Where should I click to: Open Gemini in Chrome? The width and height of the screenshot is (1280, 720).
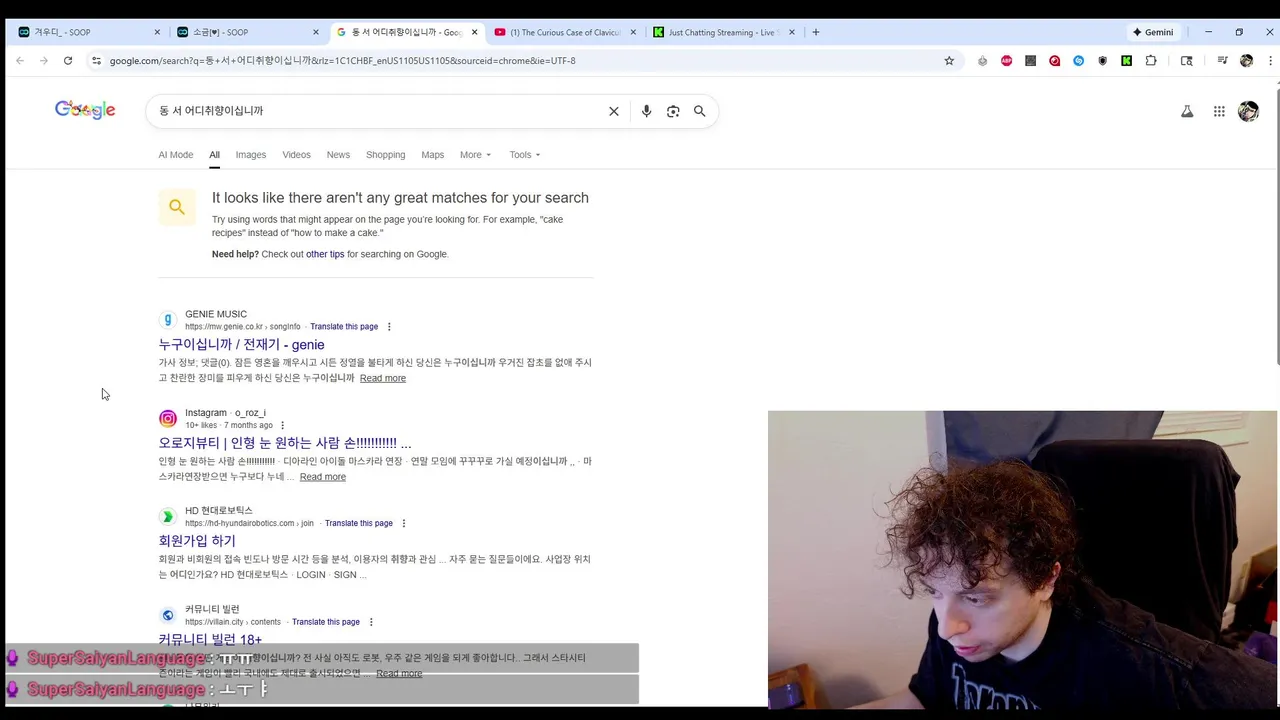coord(1152,32)
